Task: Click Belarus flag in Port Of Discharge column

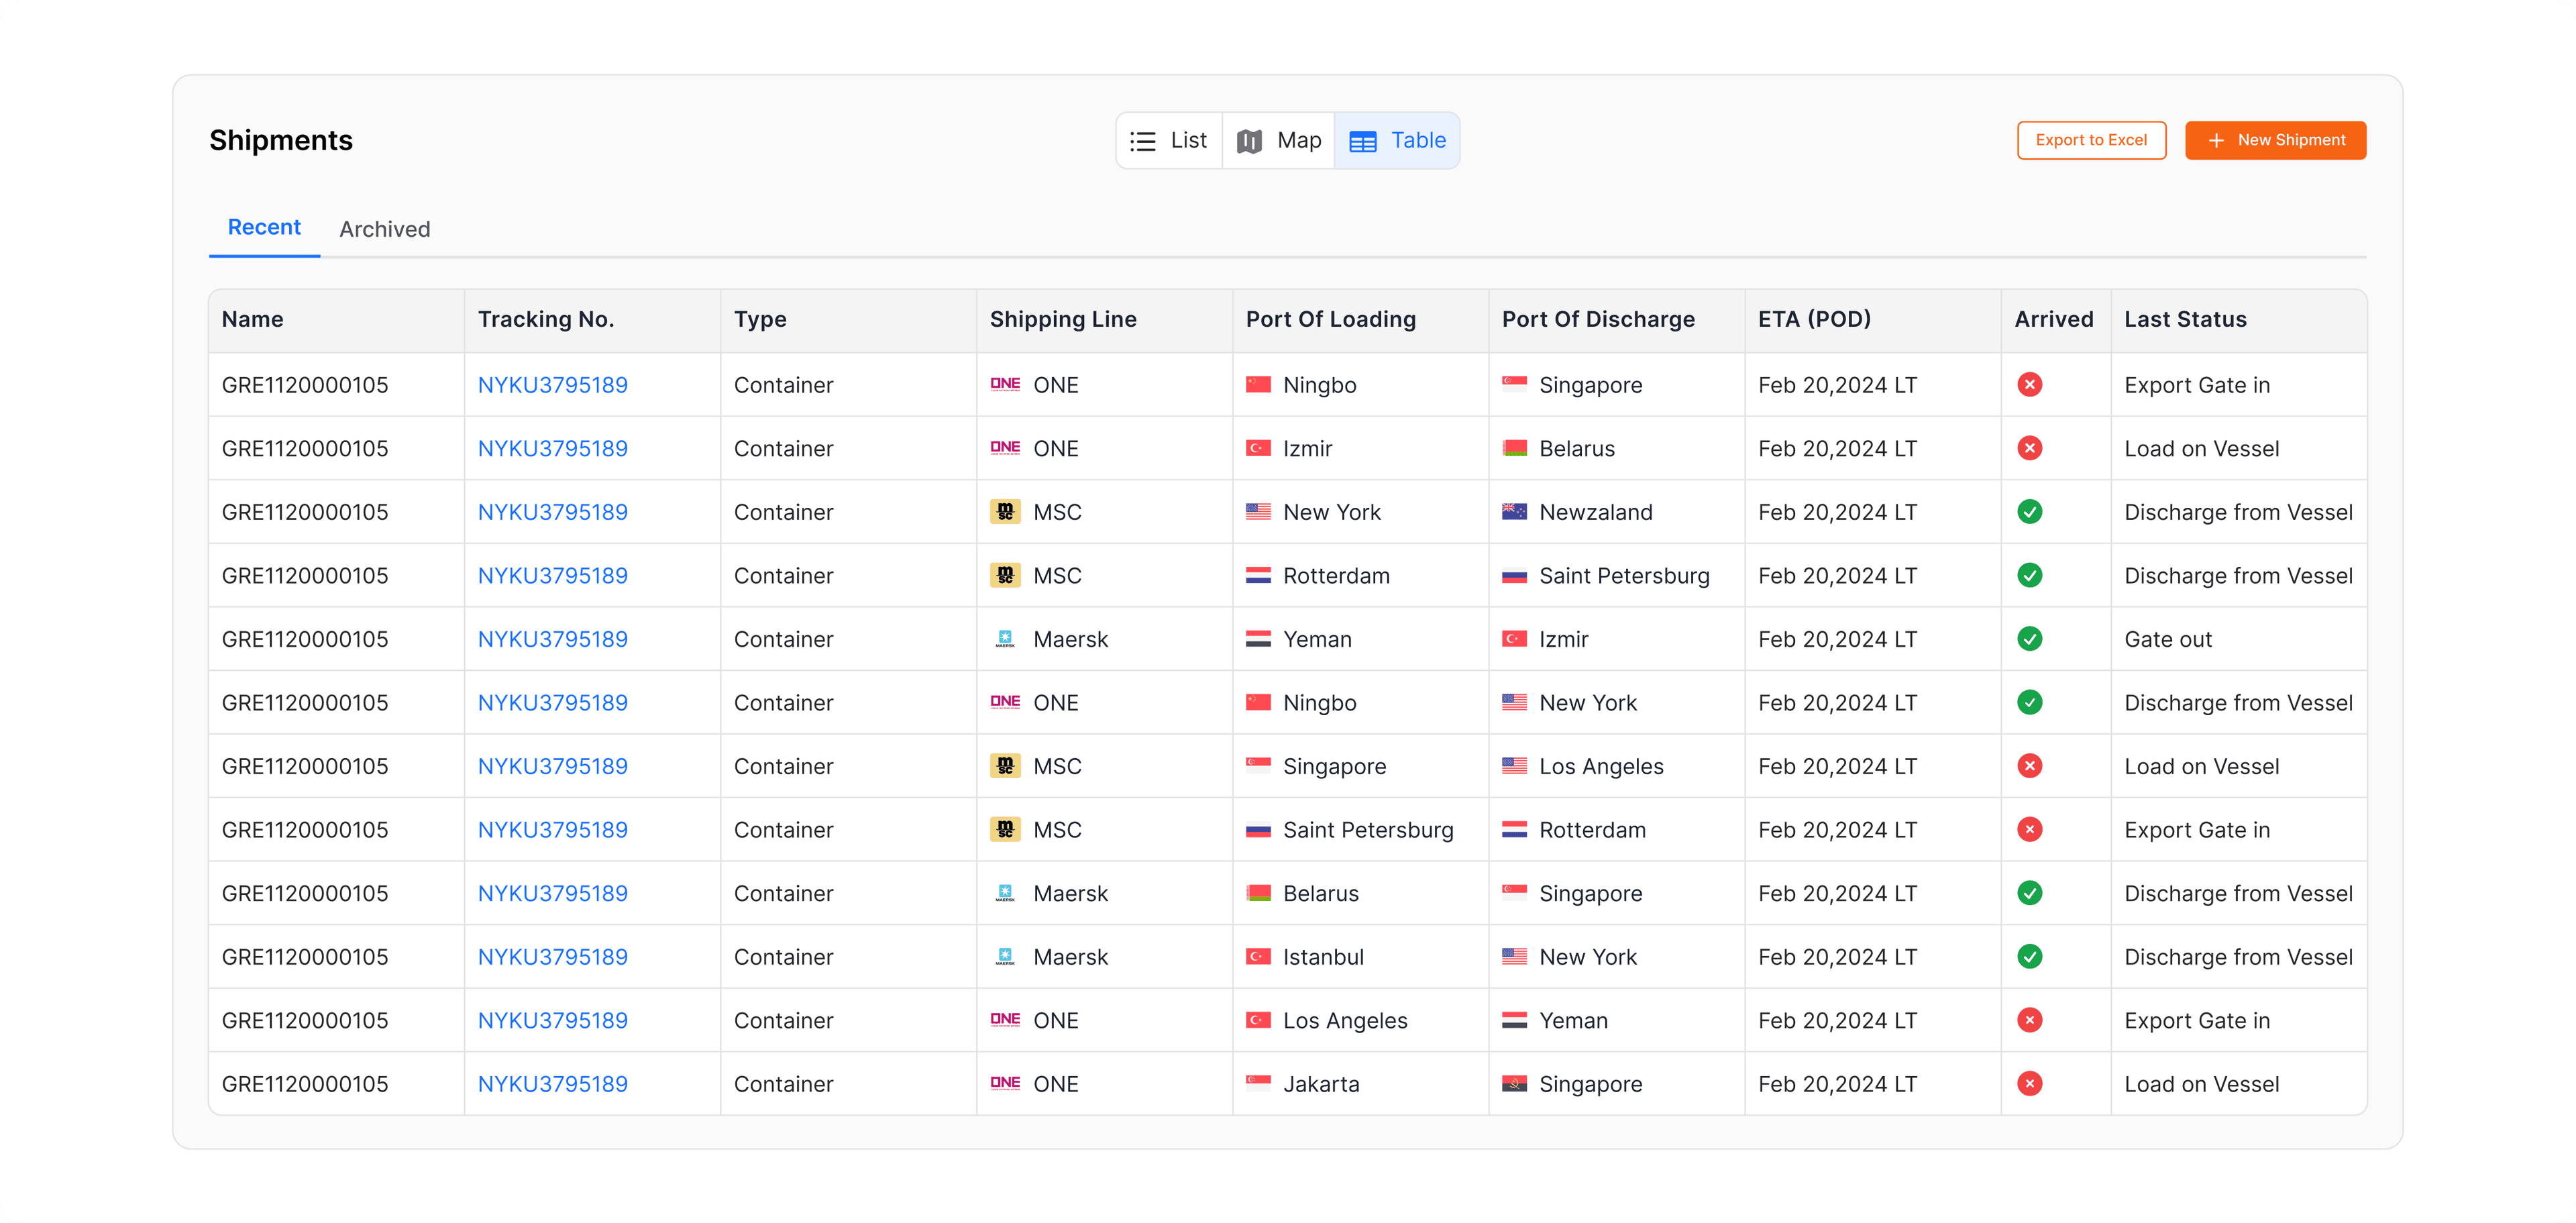Action: (1514, 448)
